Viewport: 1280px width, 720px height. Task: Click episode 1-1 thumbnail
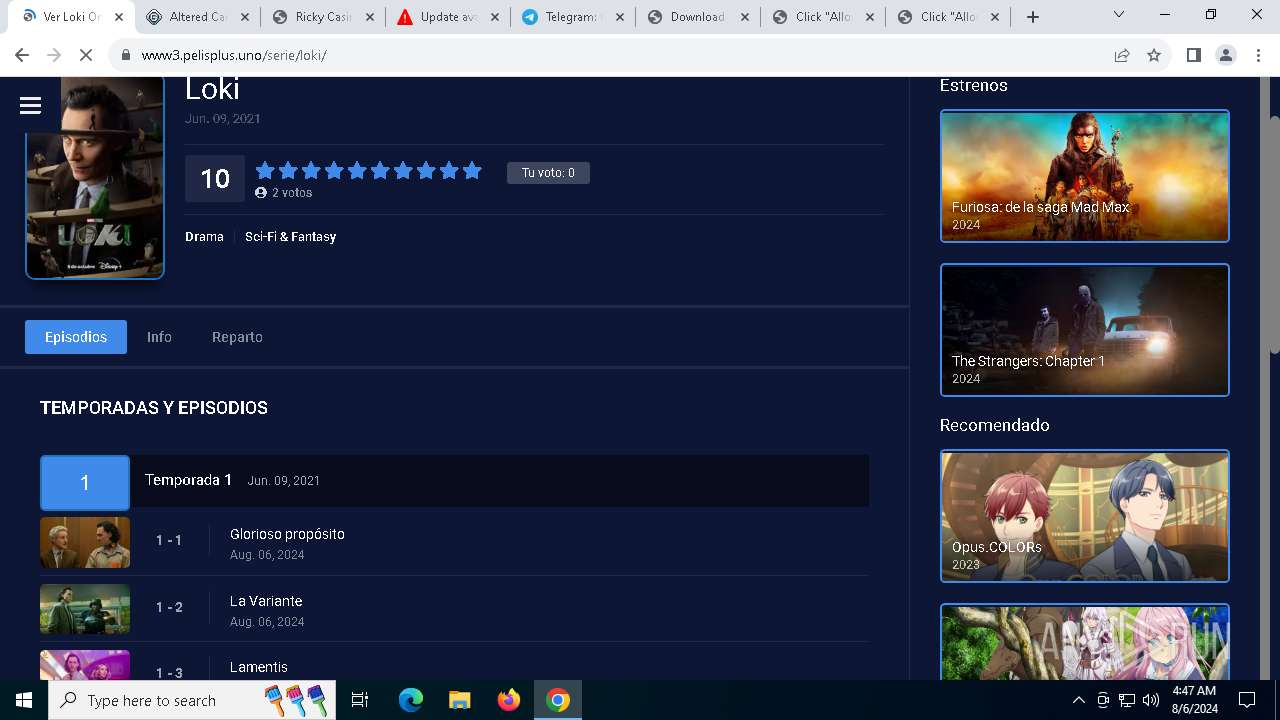click(85, 542)
